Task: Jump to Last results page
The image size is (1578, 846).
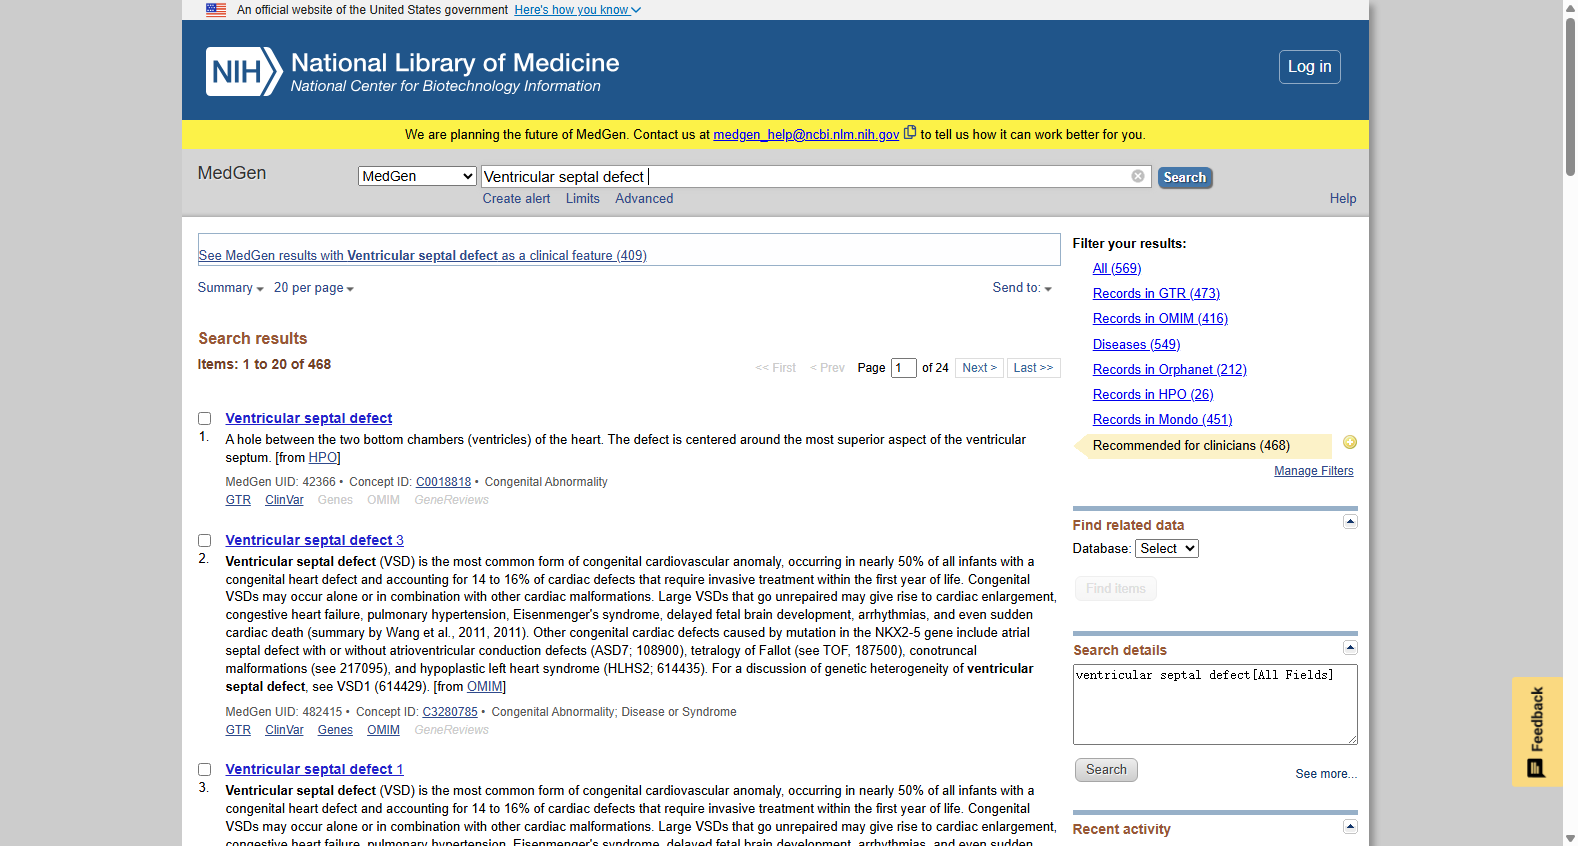Action: (x=1033, y=368)
